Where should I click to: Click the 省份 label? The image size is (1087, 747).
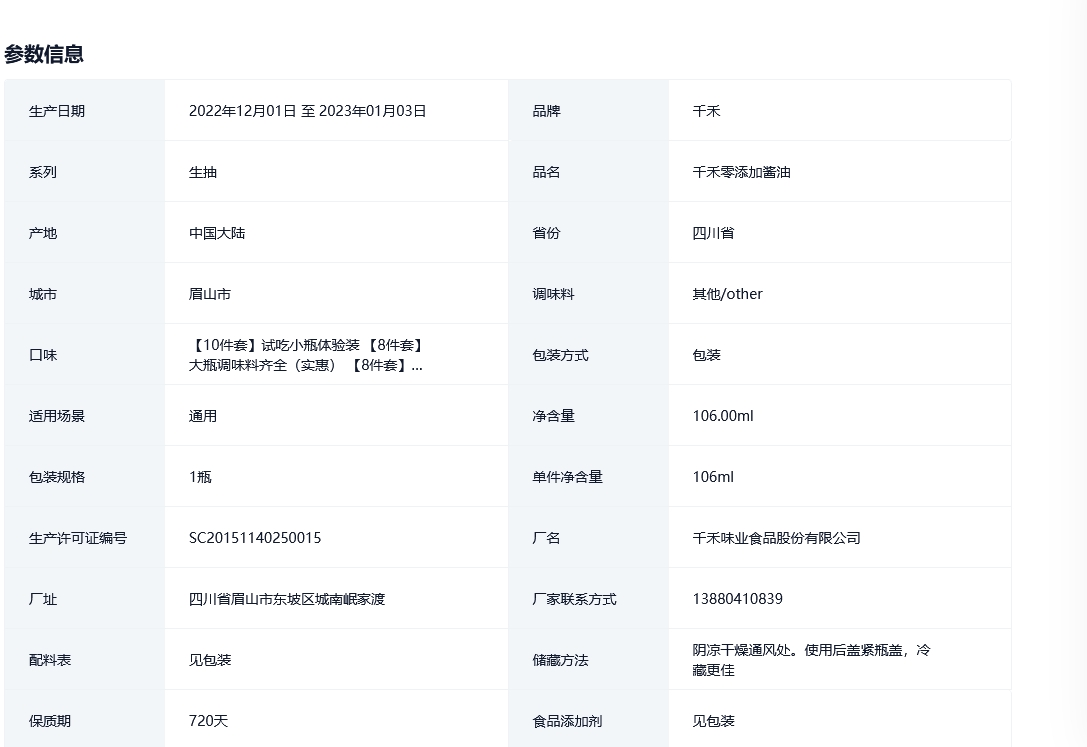pyautogui.click(x=546, y=233)
